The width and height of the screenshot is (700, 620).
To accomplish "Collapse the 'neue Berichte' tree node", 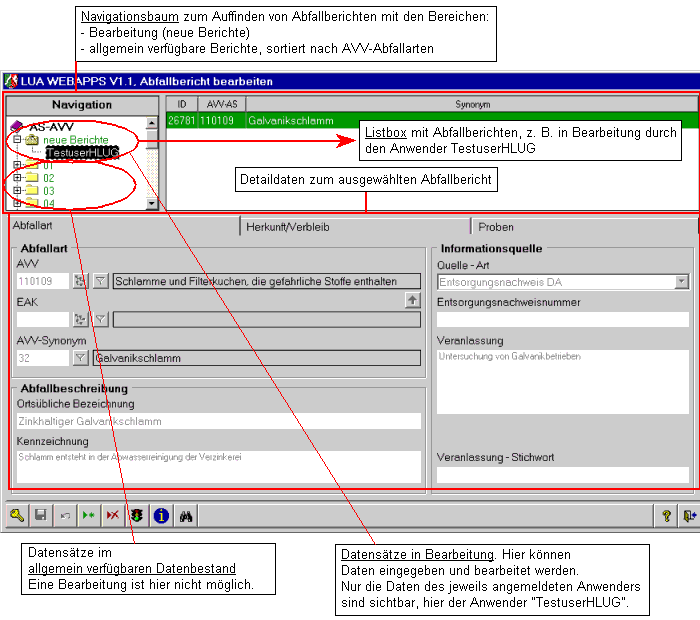I will point(17,140).
